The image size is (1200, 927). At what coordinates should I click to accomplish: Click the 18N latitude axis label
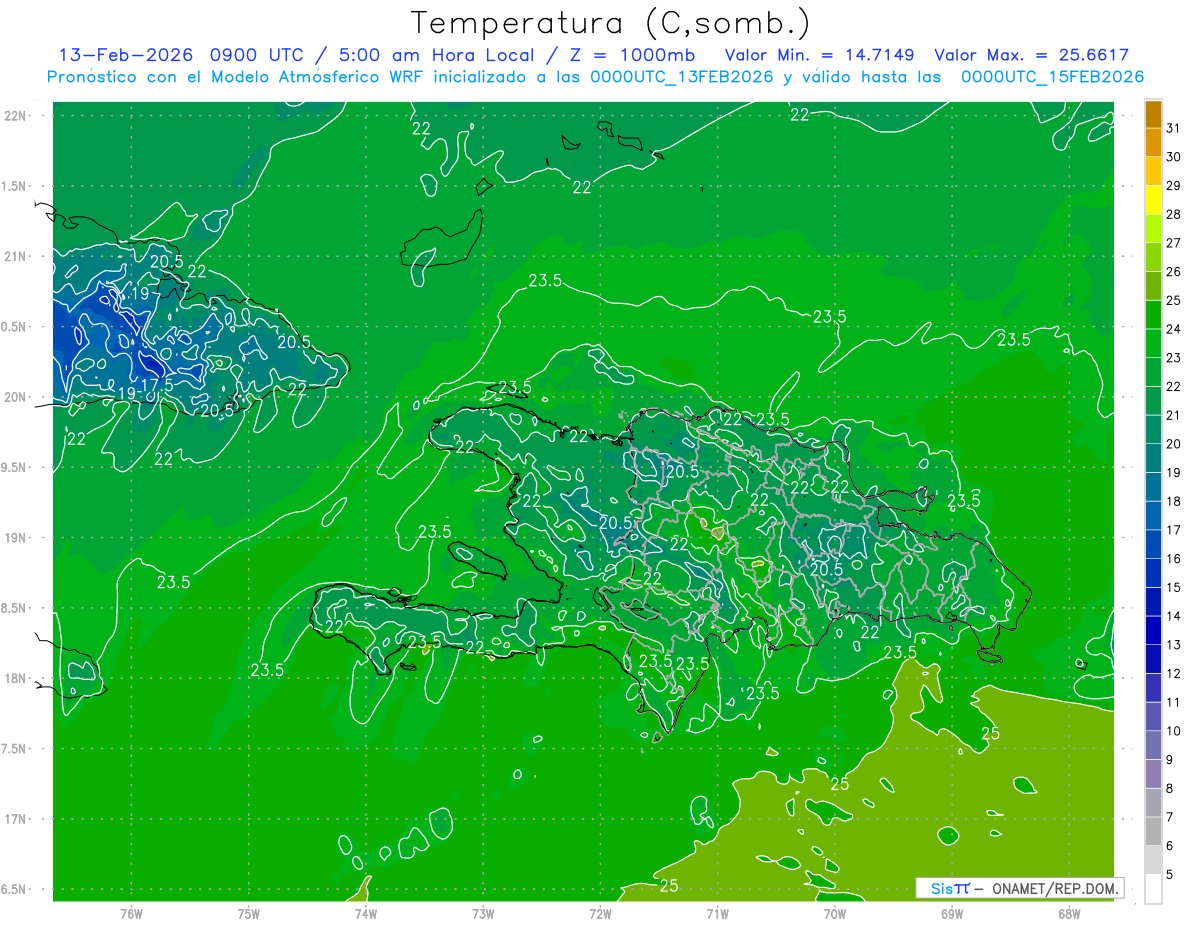[x=15, y=679]
